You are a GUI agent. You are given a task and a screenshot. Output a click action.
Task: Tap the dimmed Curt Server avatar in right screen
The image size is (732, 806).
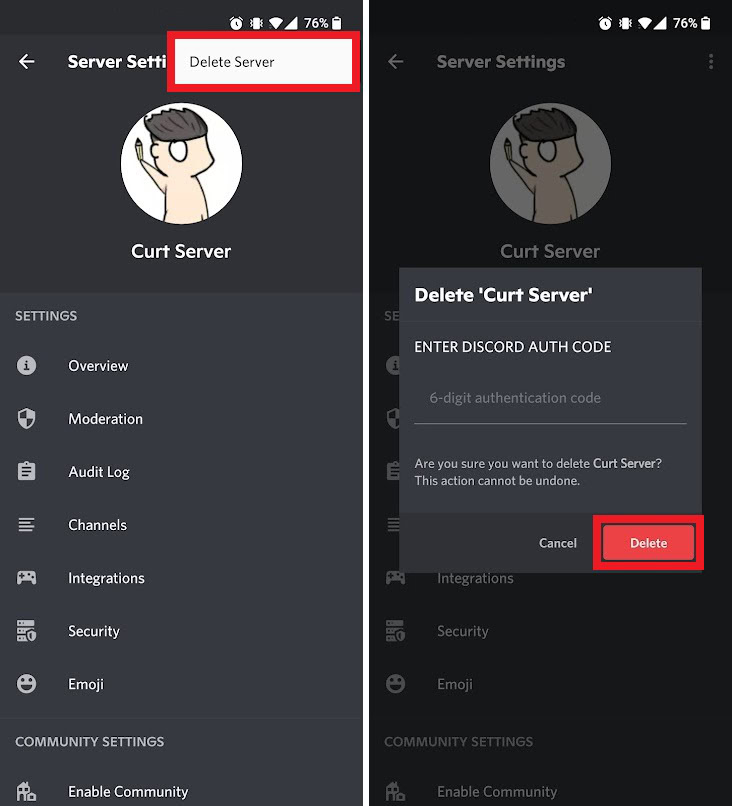(550, 163)
